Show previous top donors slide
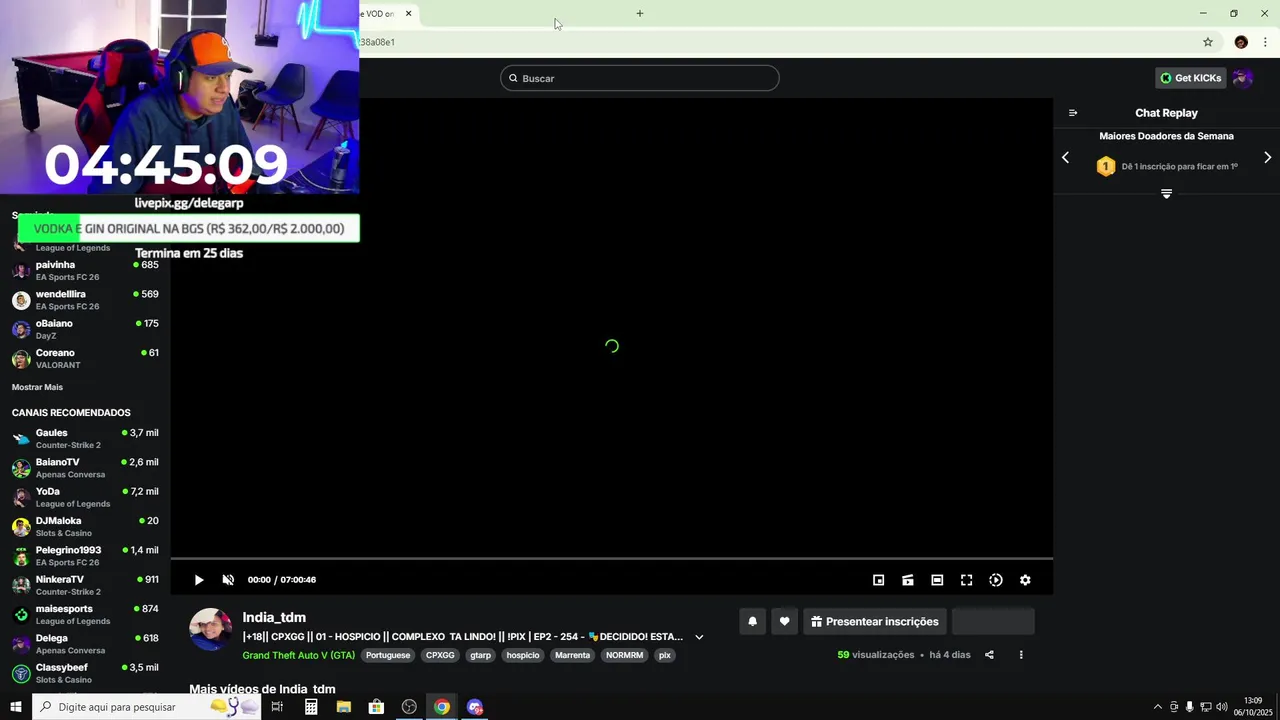 pyautogui.click(x=1065, y=158)
